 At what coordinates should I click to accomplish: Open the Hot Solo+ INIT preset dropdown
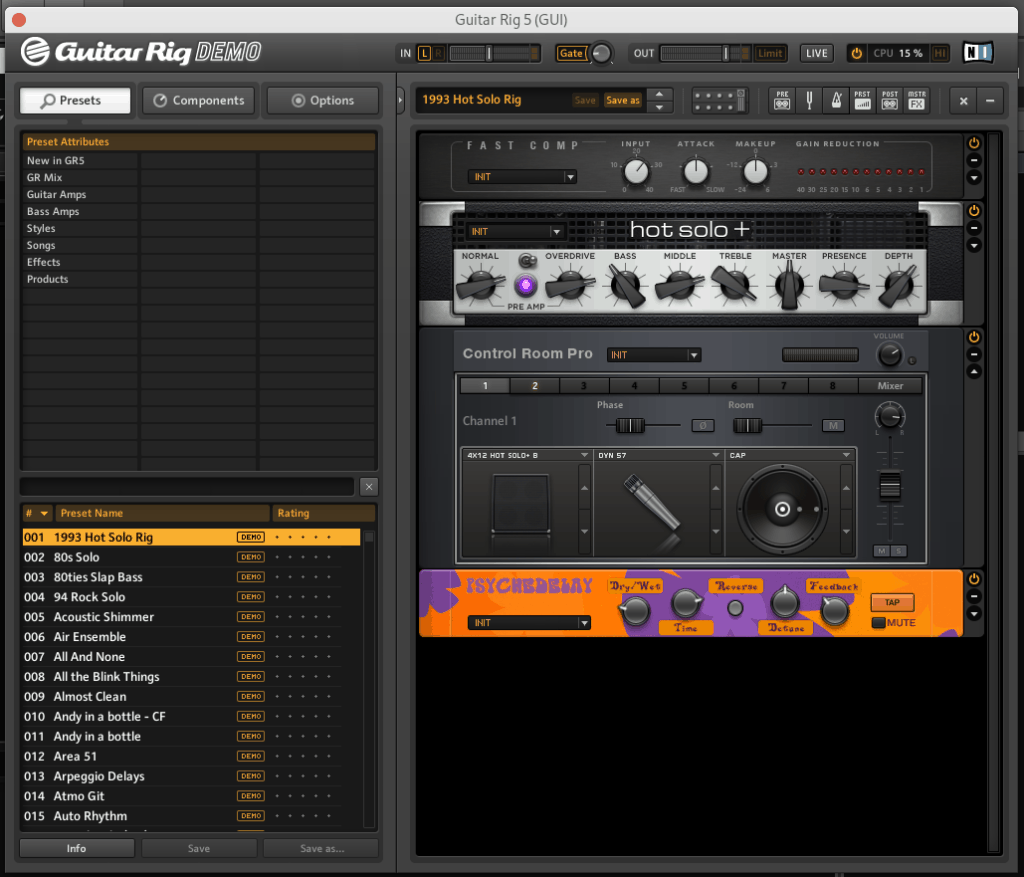pyautogui.click(x=515, y=231)
